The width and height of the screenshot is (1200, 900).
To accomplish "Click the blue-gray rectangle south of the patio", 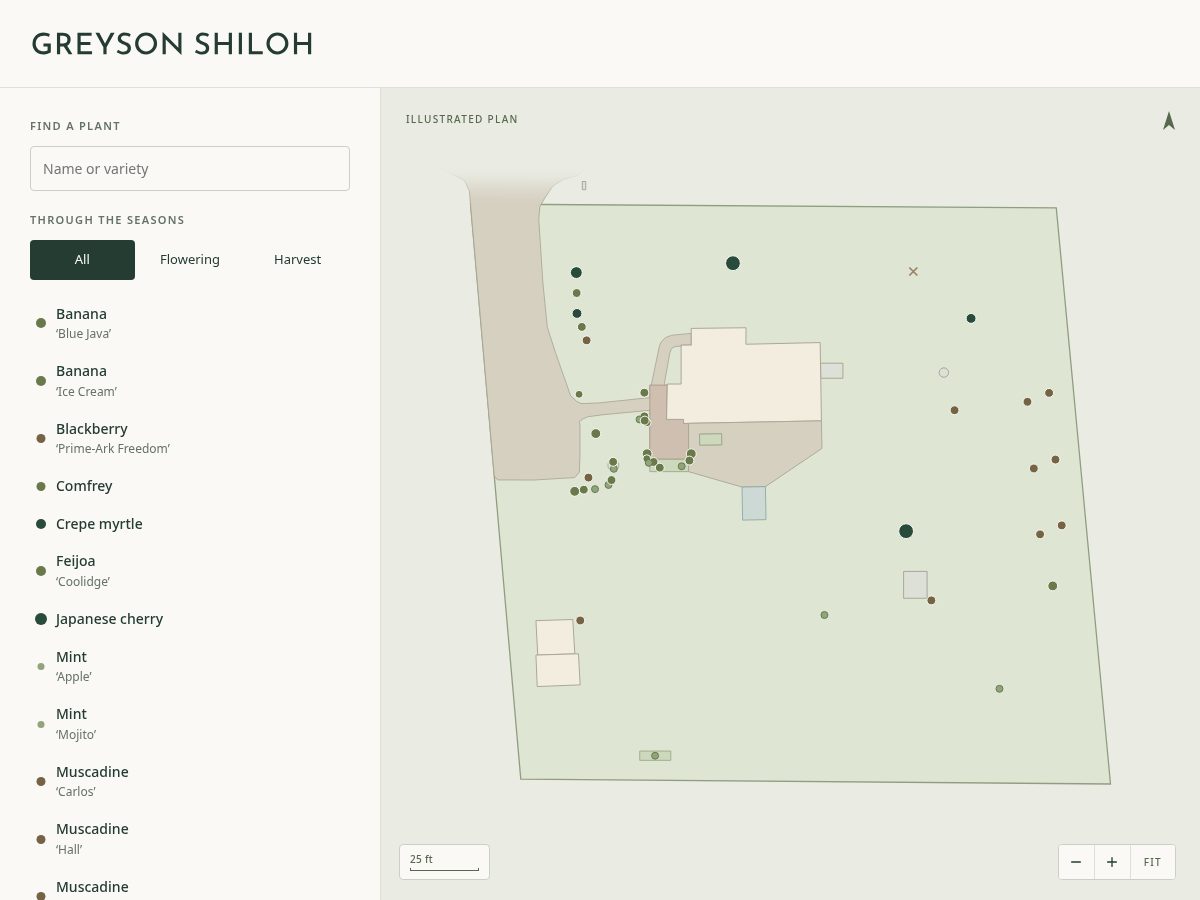I will (754, 503).
